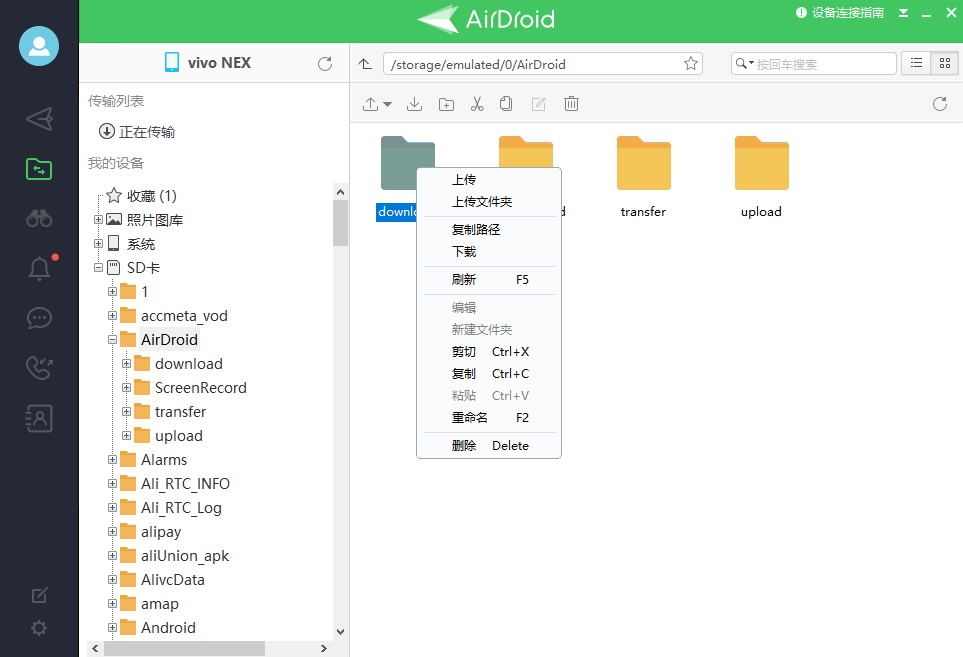Viewport: 963px width, 657px height.
Task: Click the download toolbar icon
Action: (x=415, y=104)
